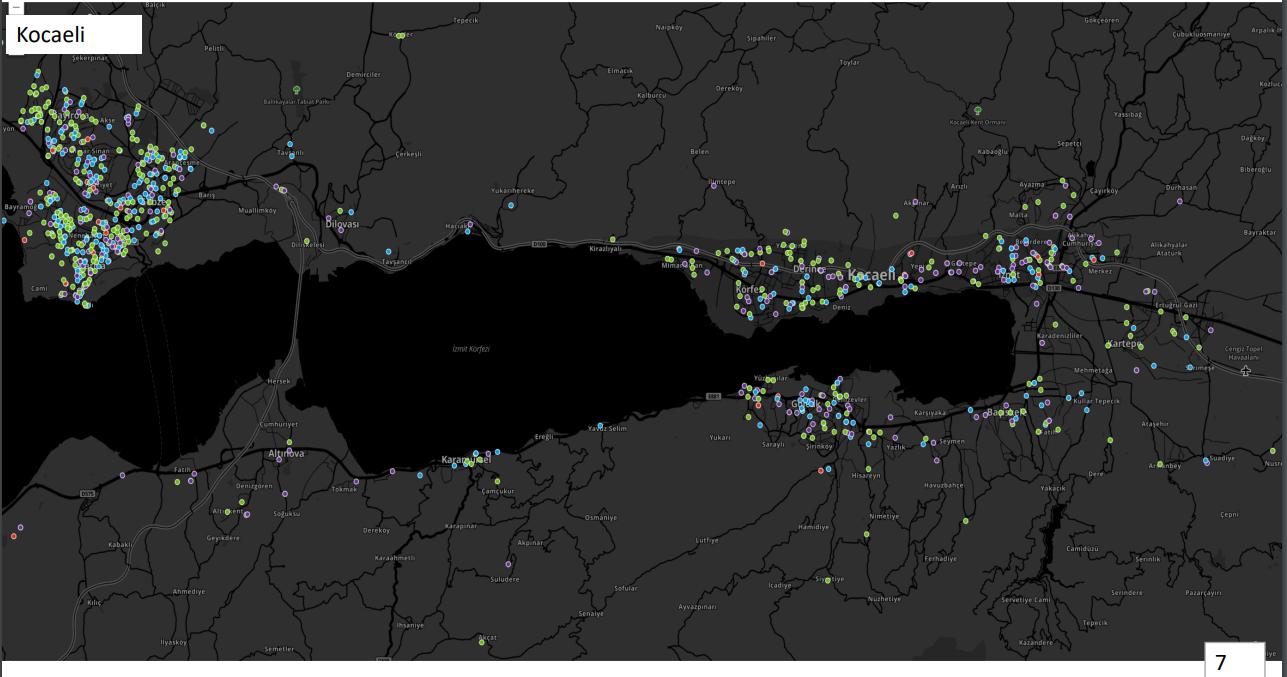The height and width of the screenshot is (677, 1287).
Task: Click the Biberoğlu map label
Action: (x=1254, y=169)
